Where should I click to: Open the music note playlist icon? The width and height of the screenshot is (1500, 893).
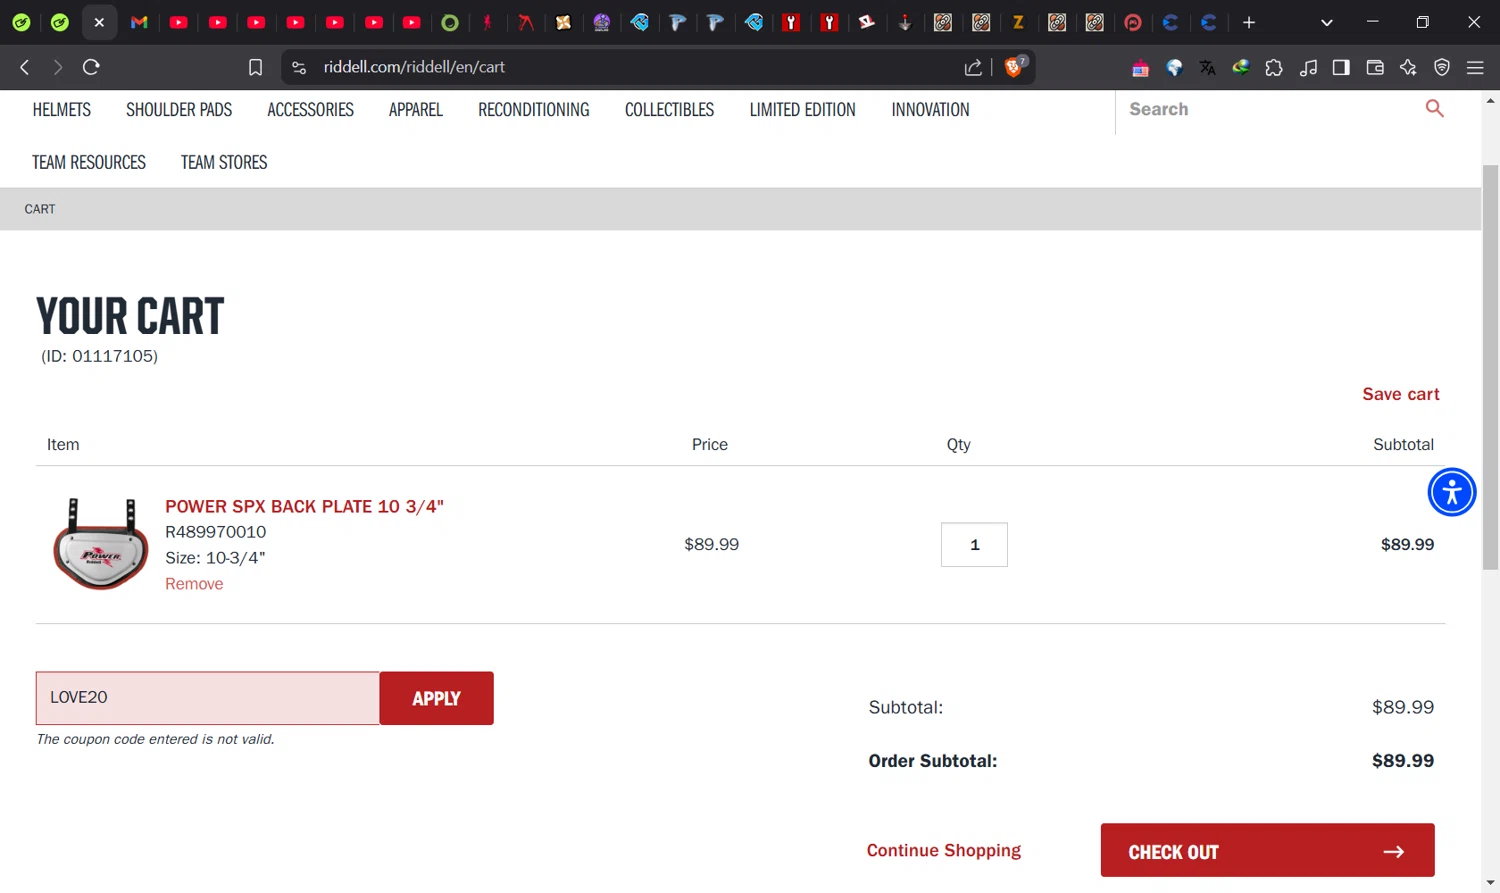tap(1308, 67)
